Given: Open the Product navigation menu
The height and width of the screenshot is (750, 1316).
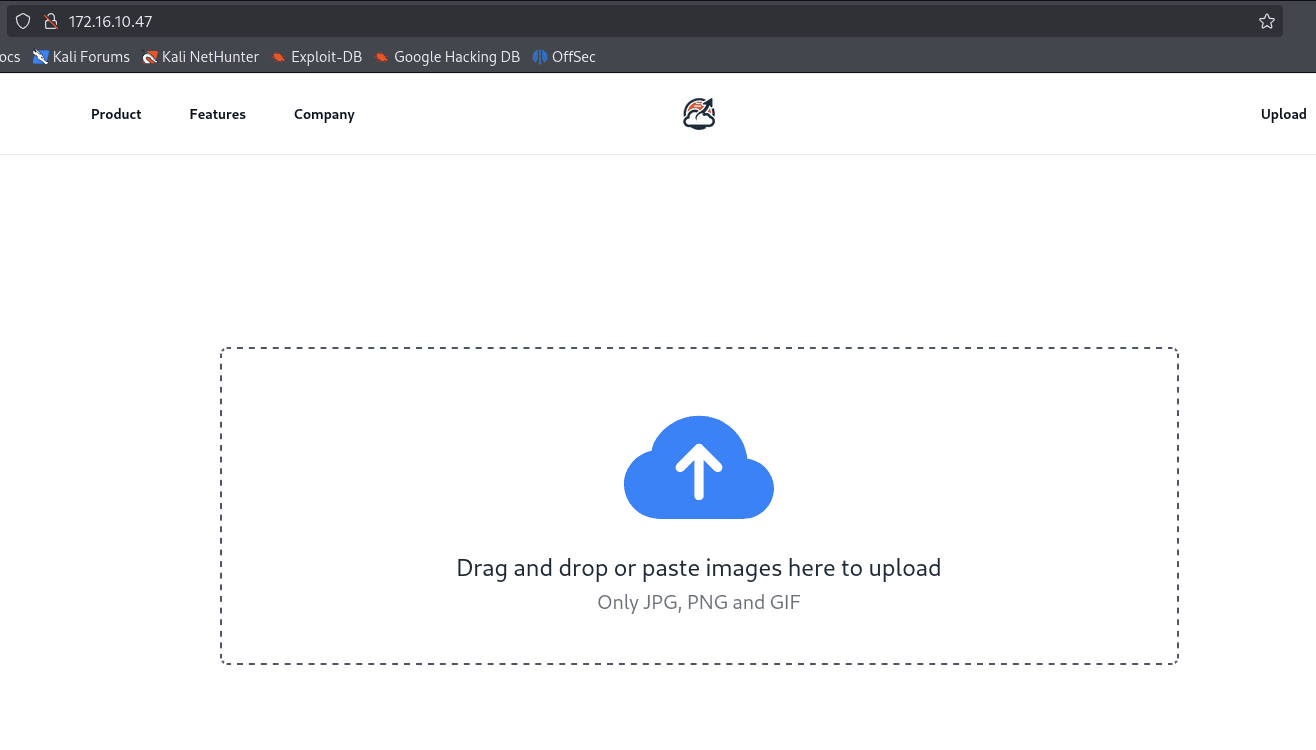Looking at the screenshot, I should (116, 114).
